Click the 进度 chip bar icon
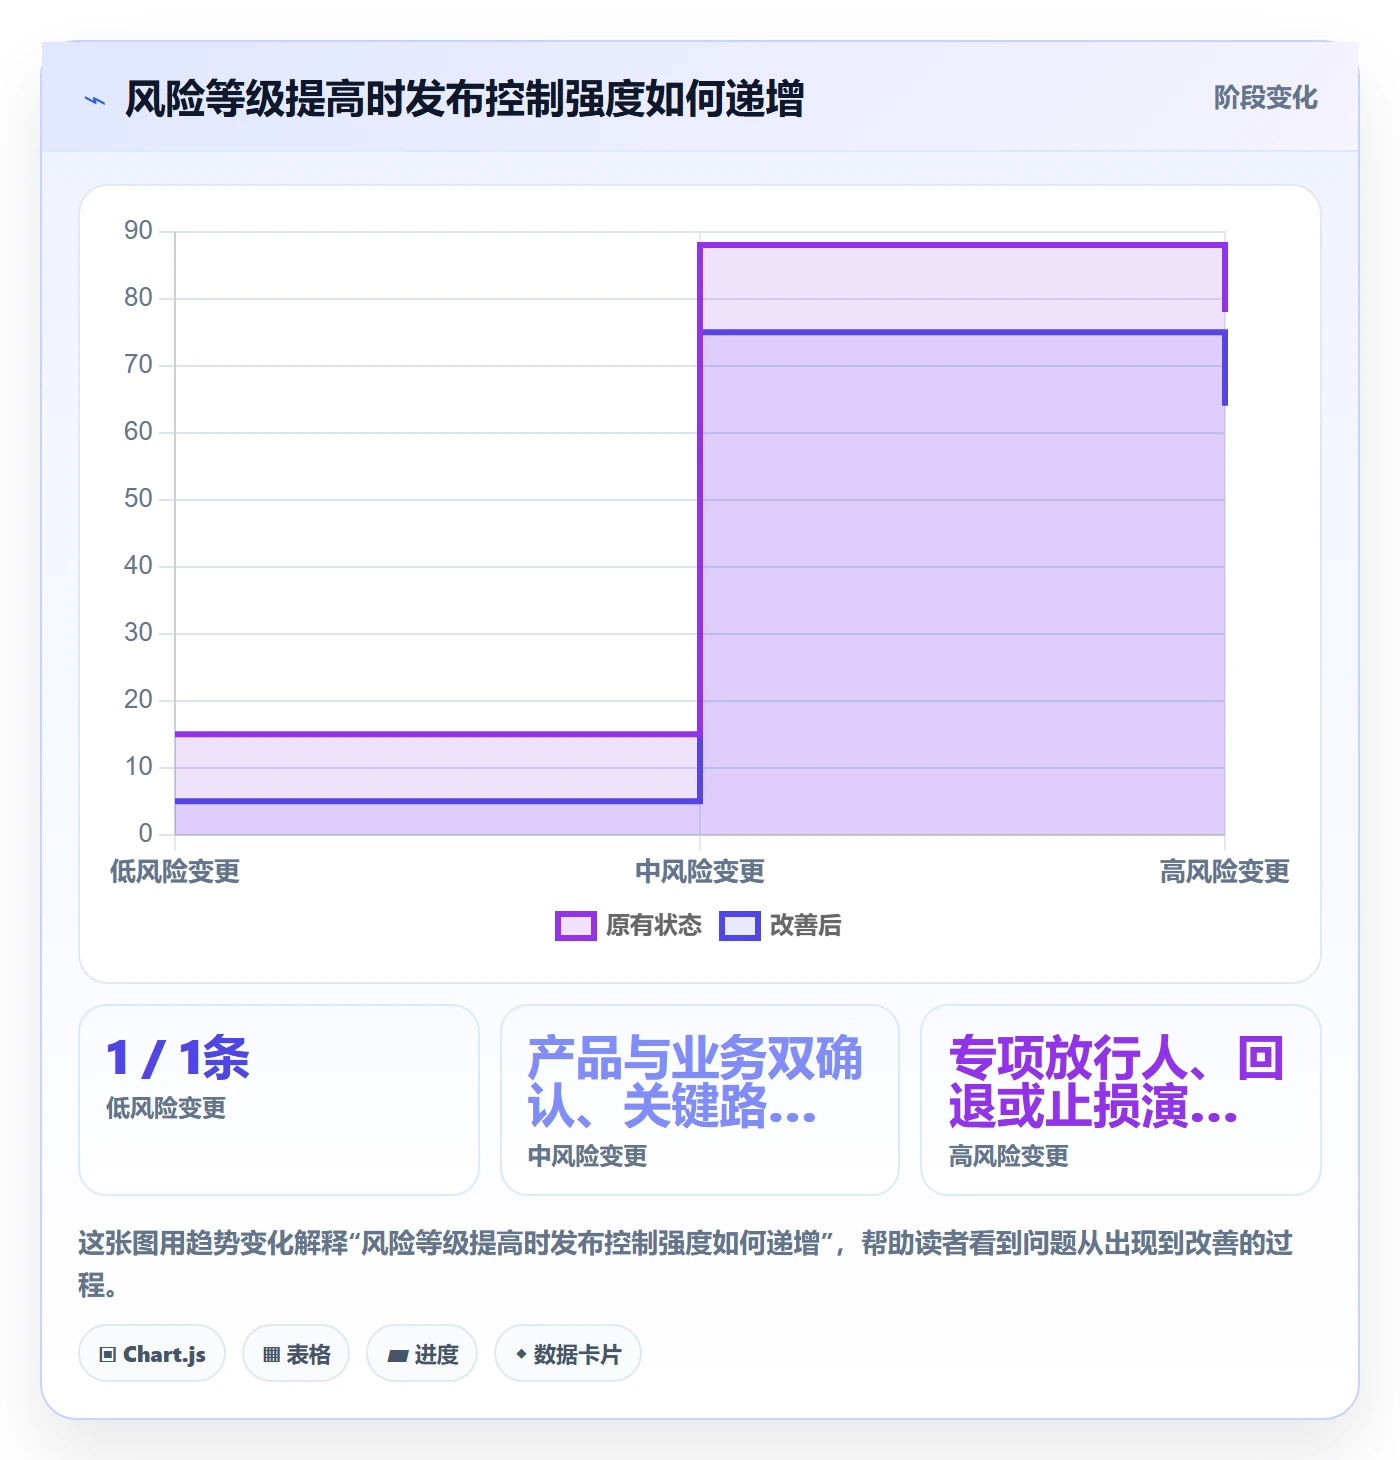This screenshot has width=1400, height=1460. (x=398, y=1356)
